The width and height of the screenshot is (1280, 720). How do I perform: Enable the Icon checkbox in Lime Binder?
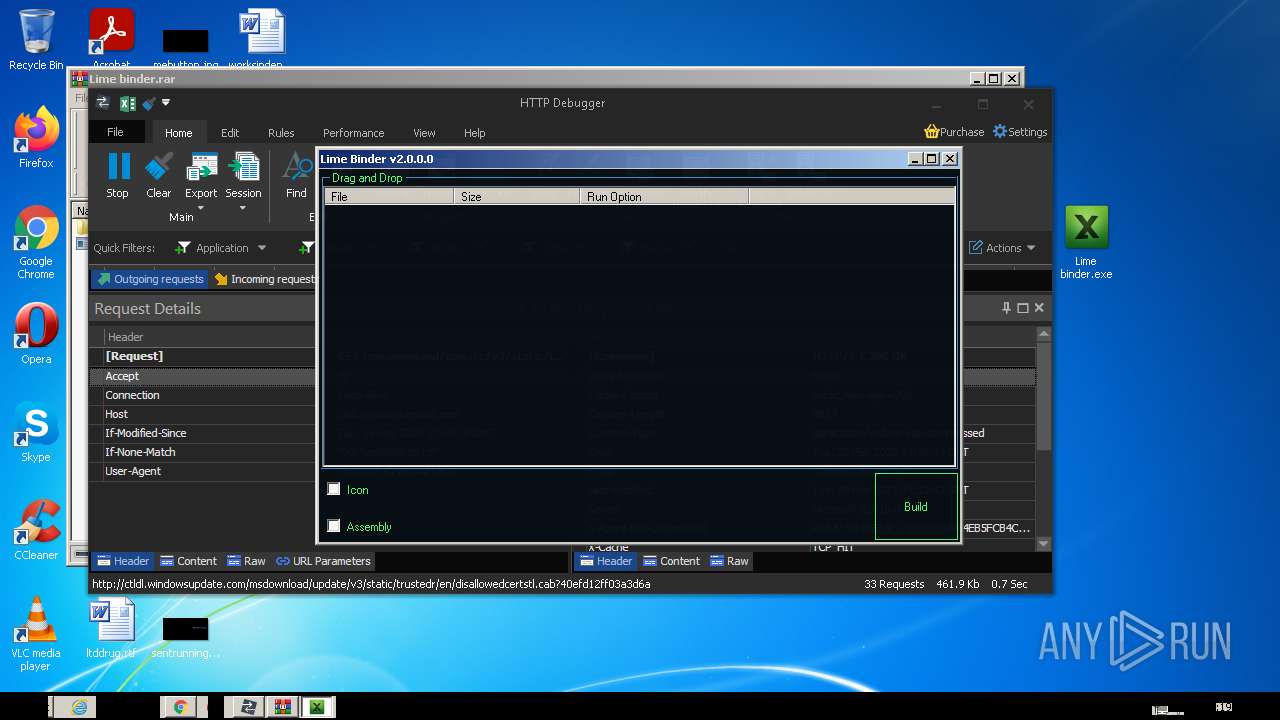tap(334, 489)
